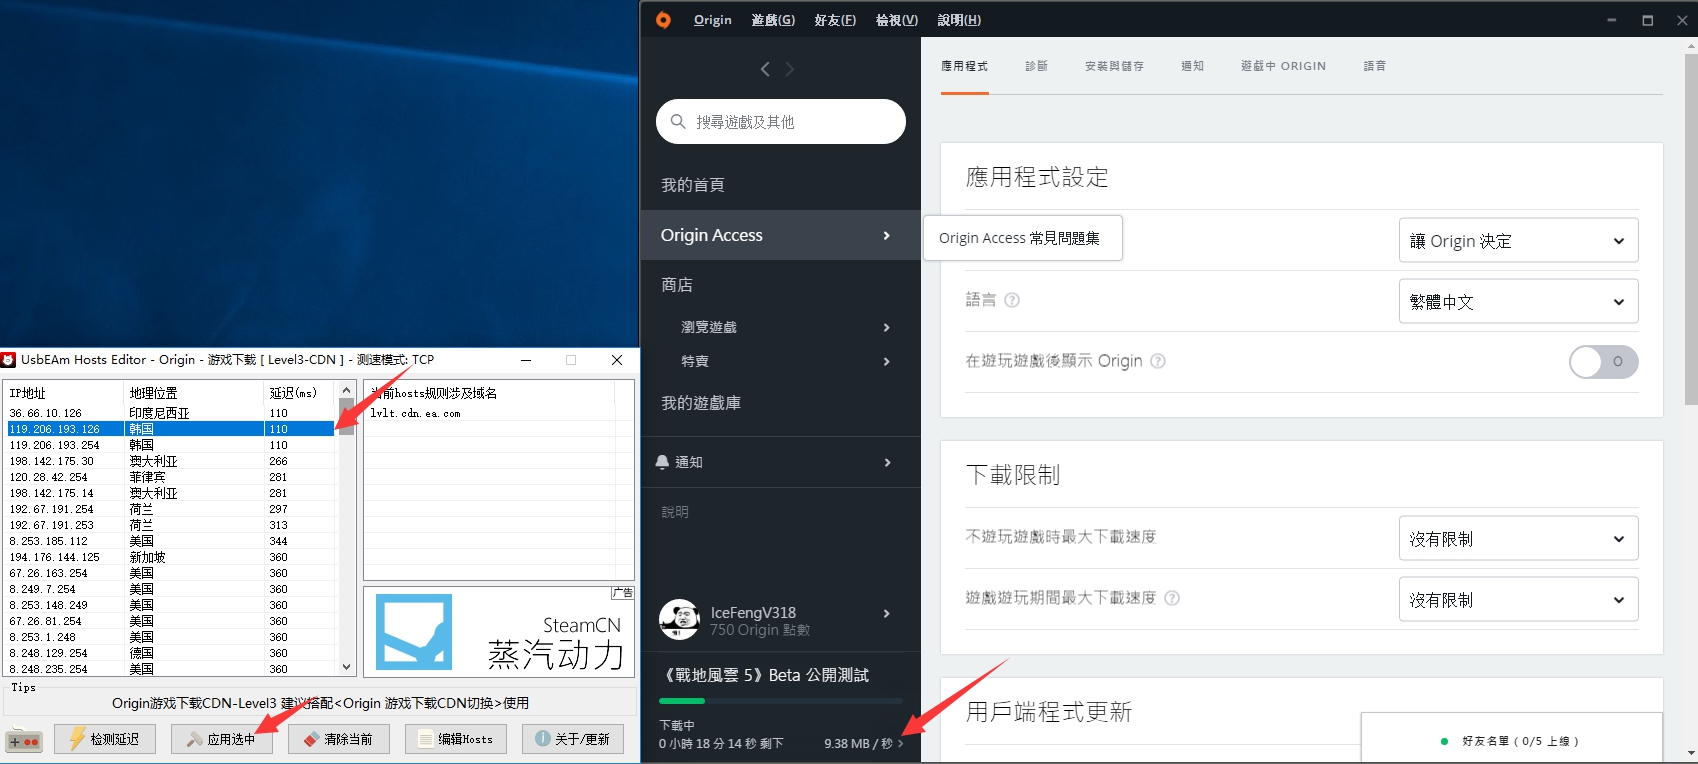Open 我的遊戲庫 in sidebar
The image size is (1698, 764).
pyautogui.click(x=701, y=403)
